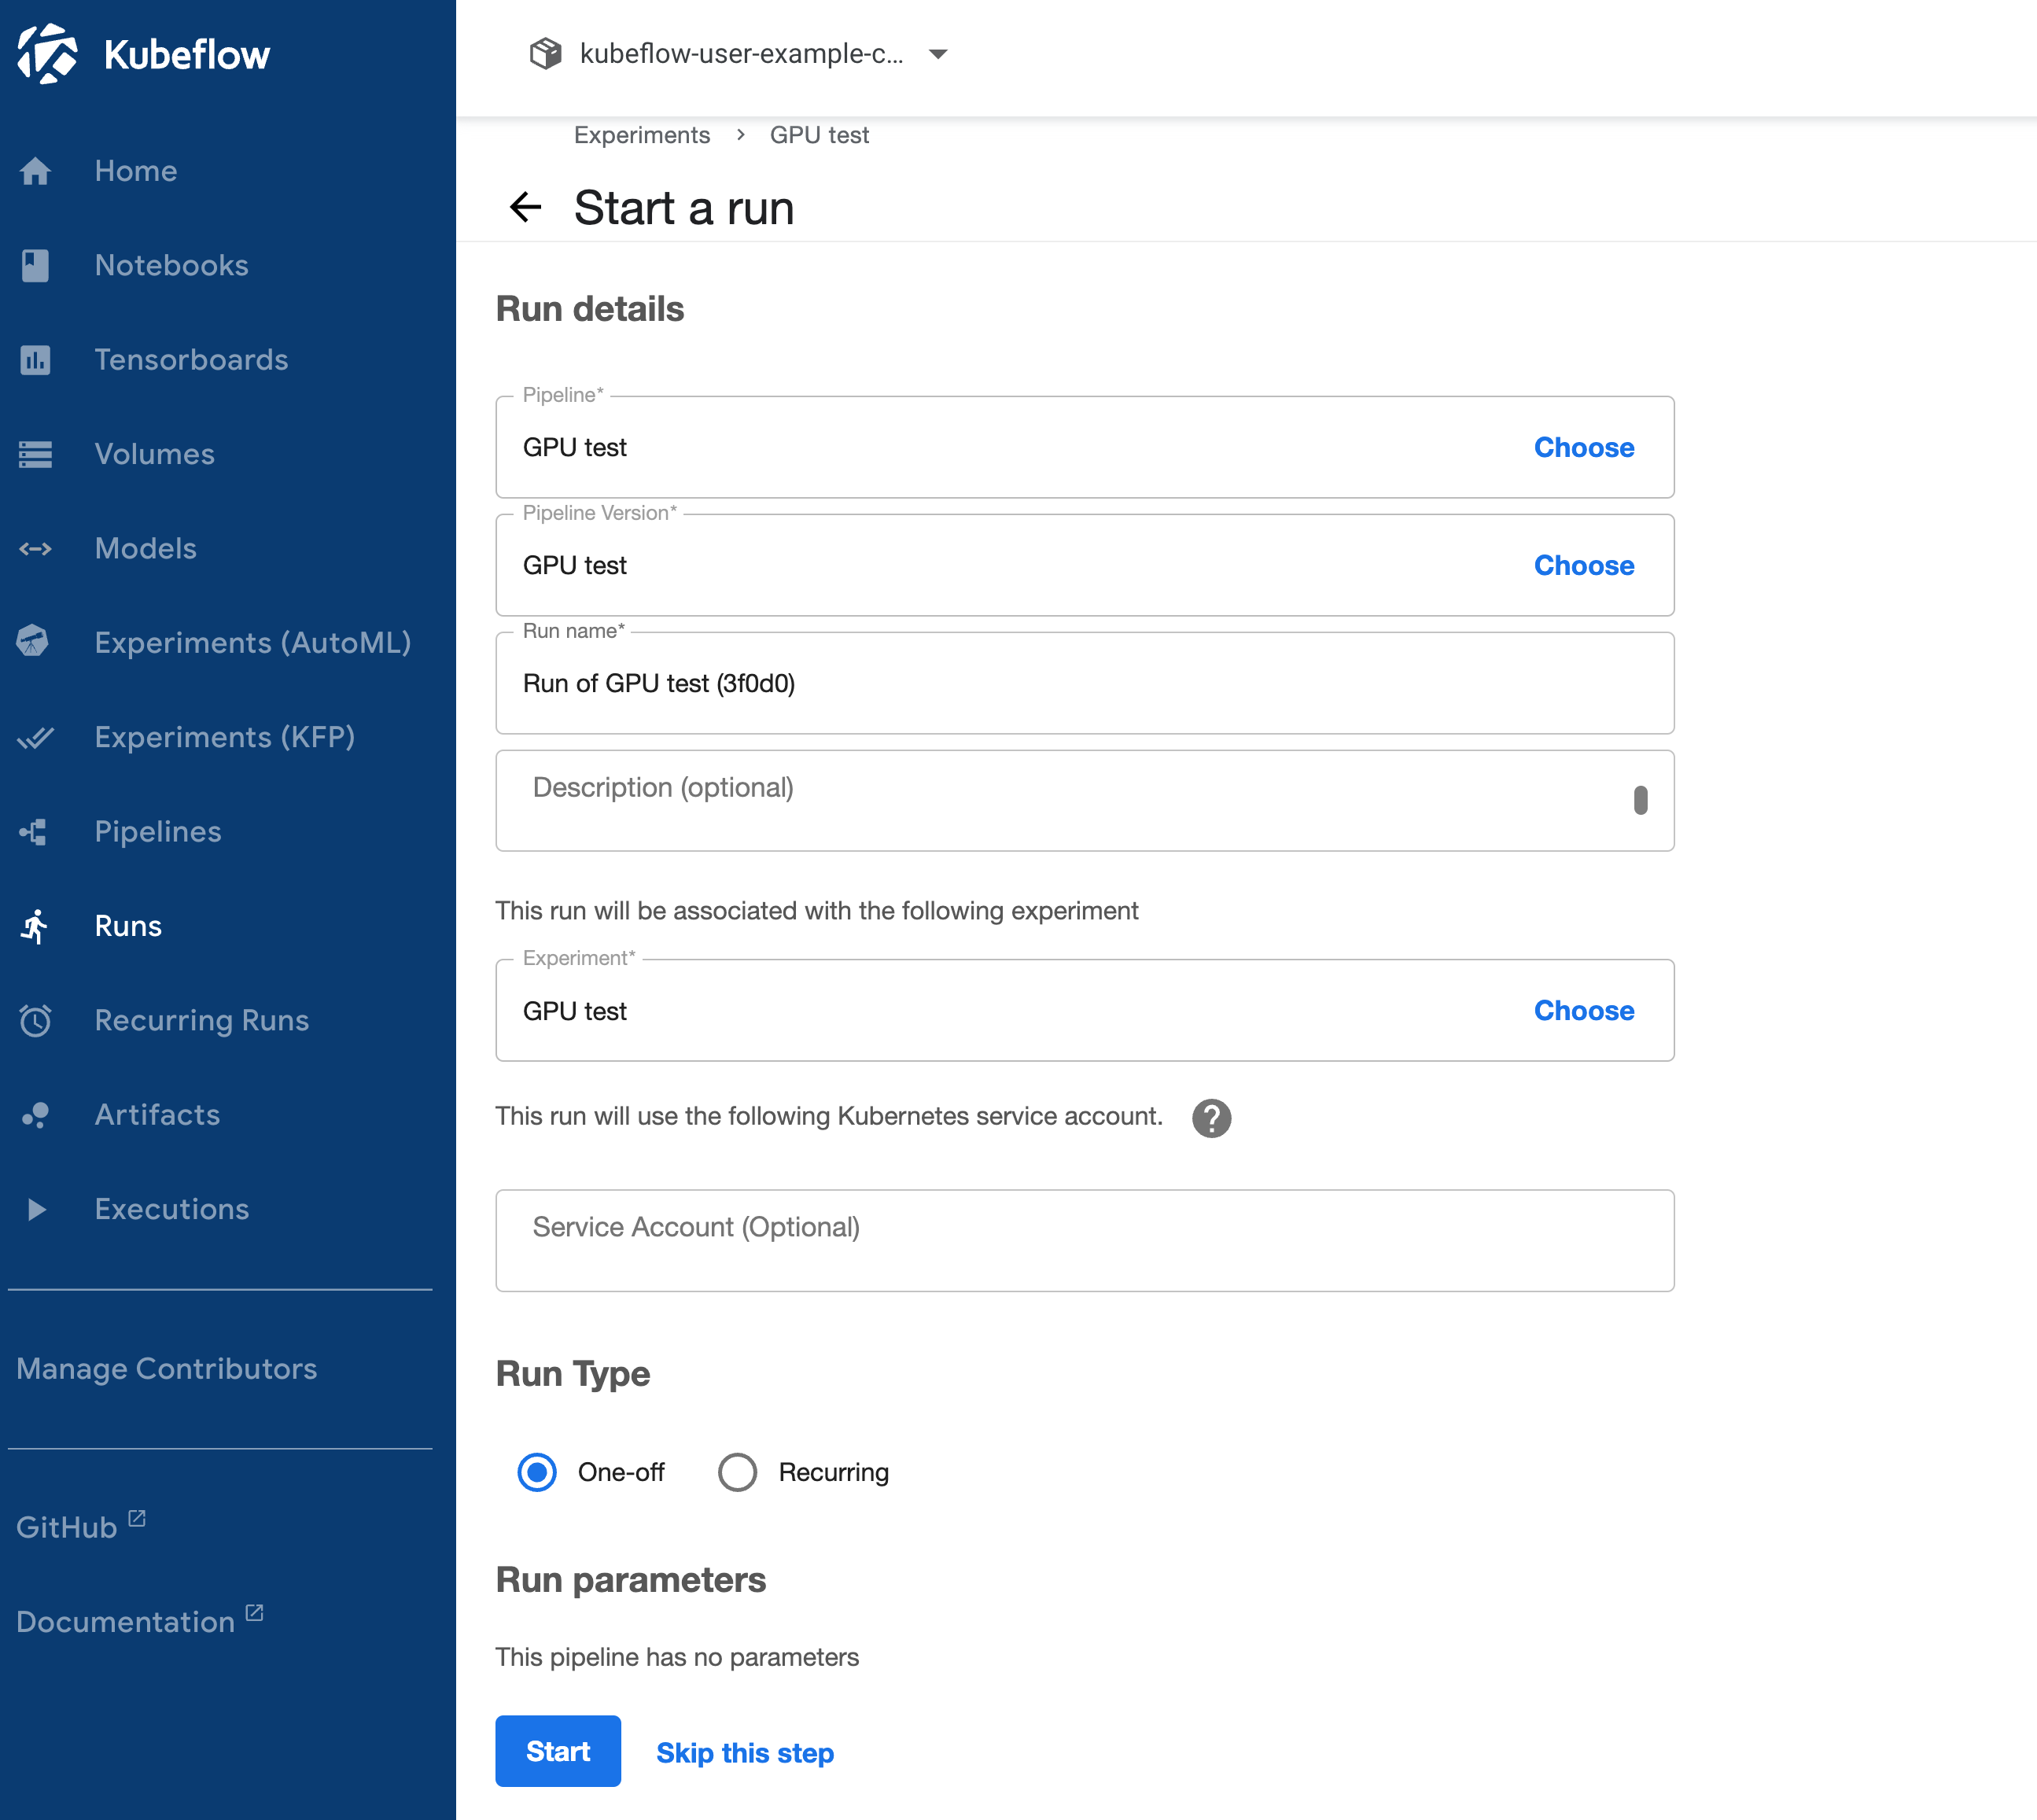Click the Notebooks book icon
Viewport: 2037px width, 1820px height.
pos(35,265)
